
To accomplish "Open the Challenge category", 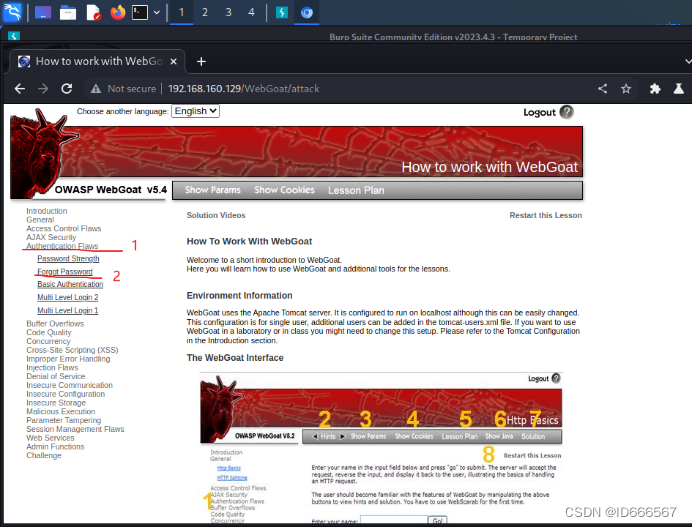I will point(44,455).
